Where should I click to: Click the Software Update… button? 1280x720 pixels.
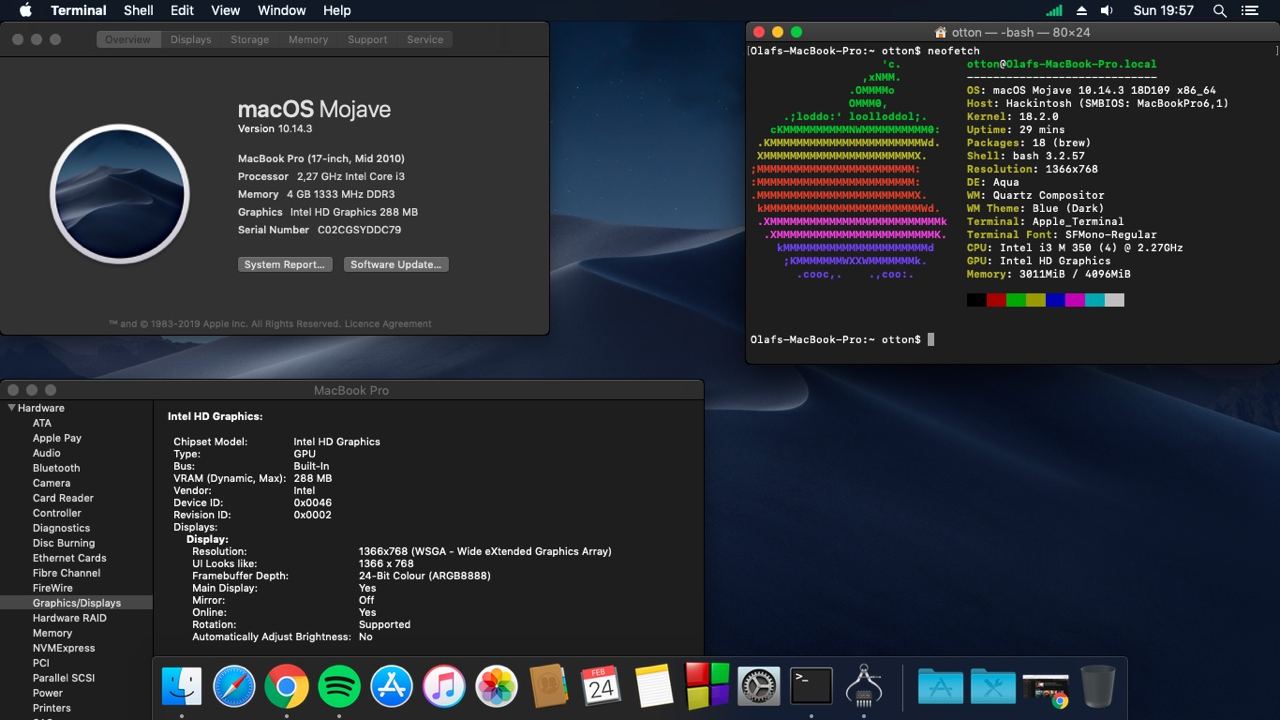[396, 264]
